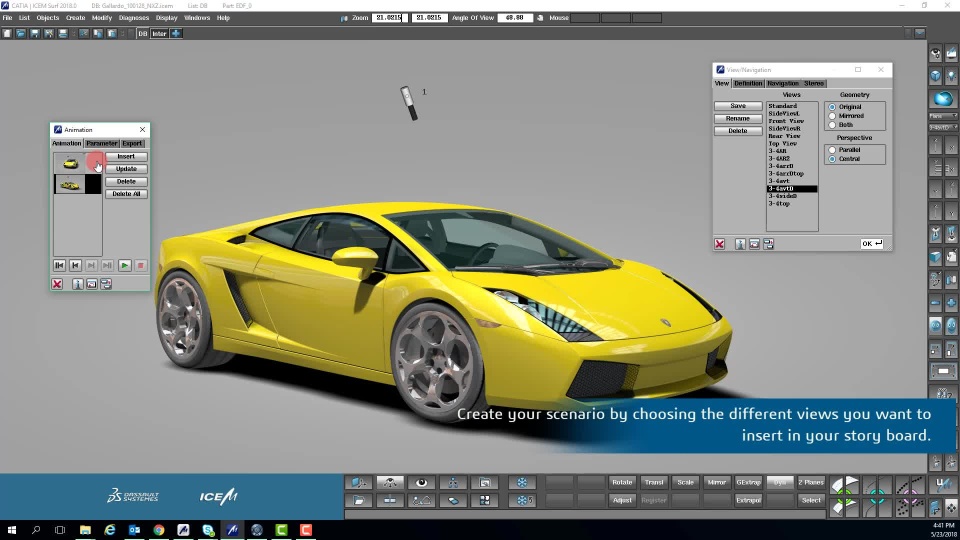Select the Mirrored geometry radio button
The image size is (960, 540).
pyautogui.click(x=832, y=116)
